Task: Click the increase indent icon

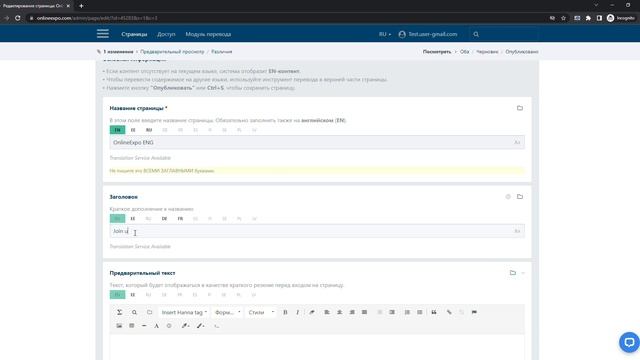Action: [392, 312]
